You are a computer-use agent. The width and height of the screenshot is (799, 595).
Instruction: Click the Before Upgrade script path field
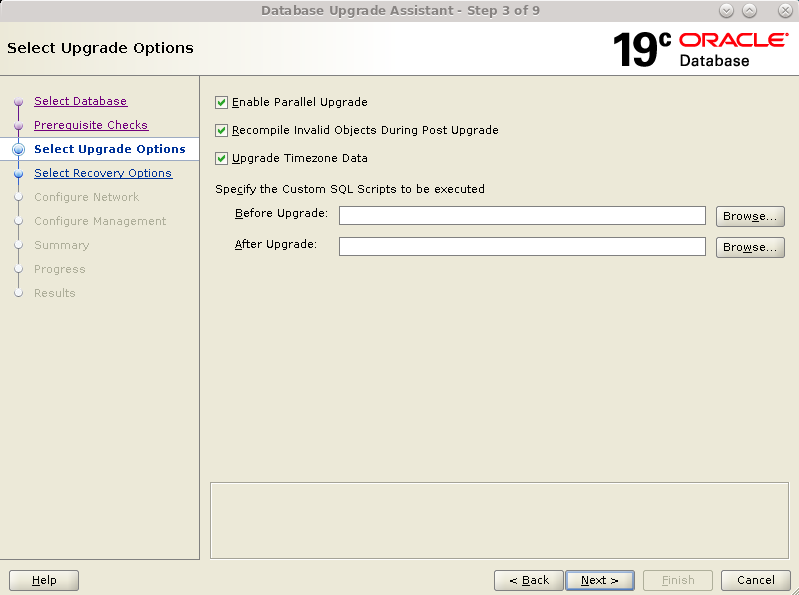pyautogui.click(x=522, y=215)
